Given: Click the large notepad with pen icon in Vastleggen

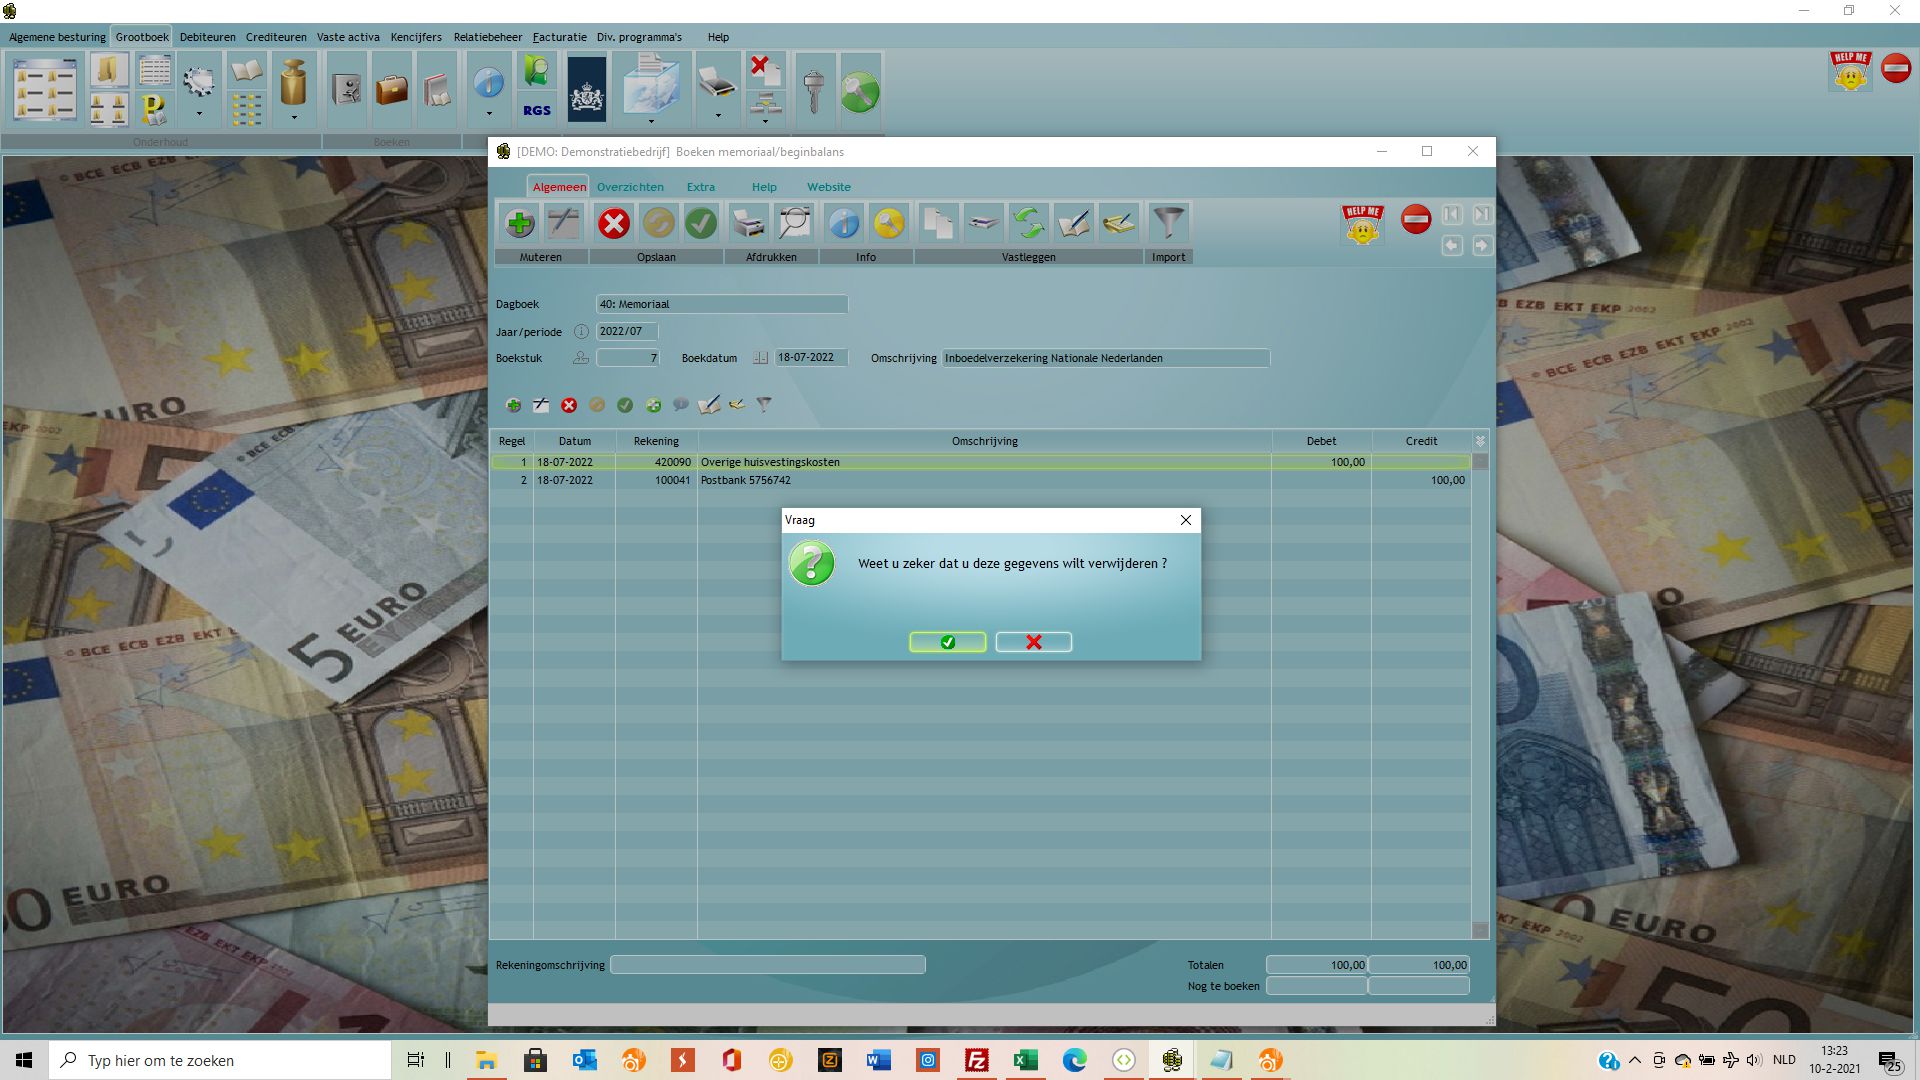Looking at the screenshot, I should pyautogui.click(x=1118, y=223).
